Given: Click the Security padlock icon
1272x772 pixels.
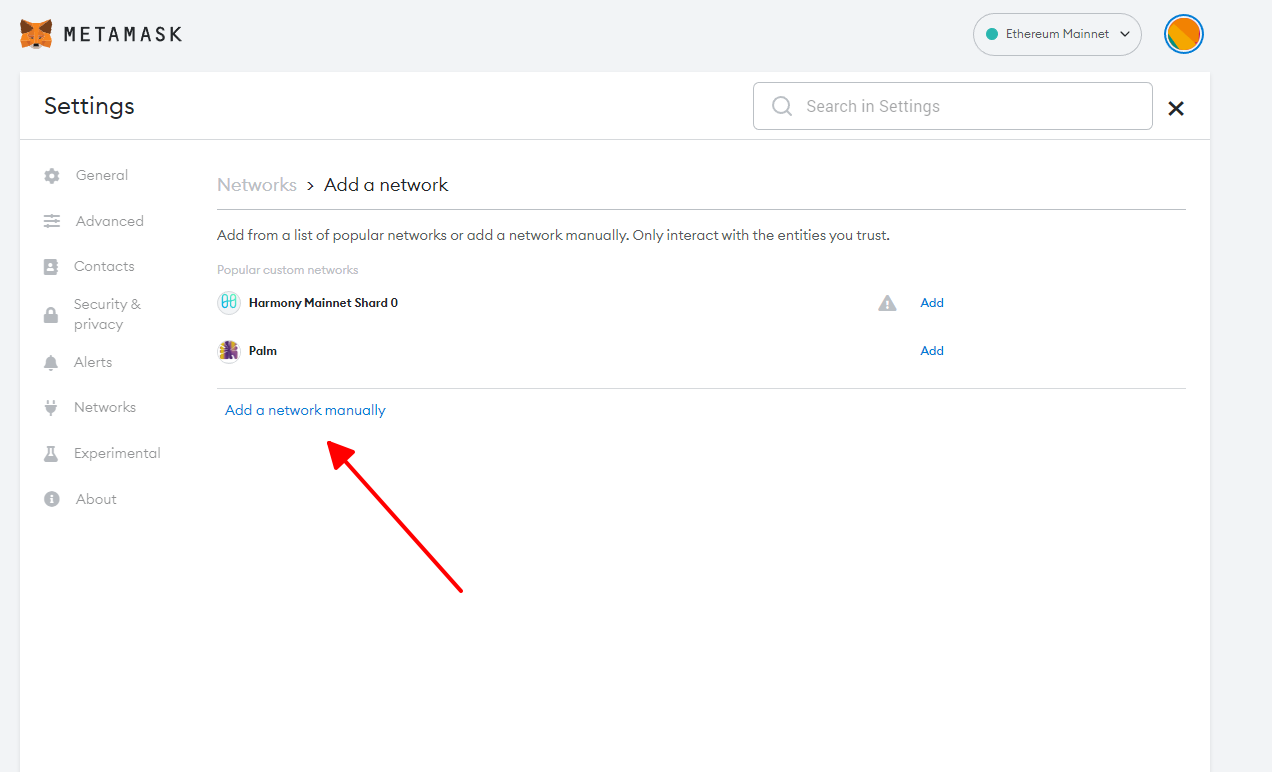Looking at the screenshot, I should pos(51,315).
